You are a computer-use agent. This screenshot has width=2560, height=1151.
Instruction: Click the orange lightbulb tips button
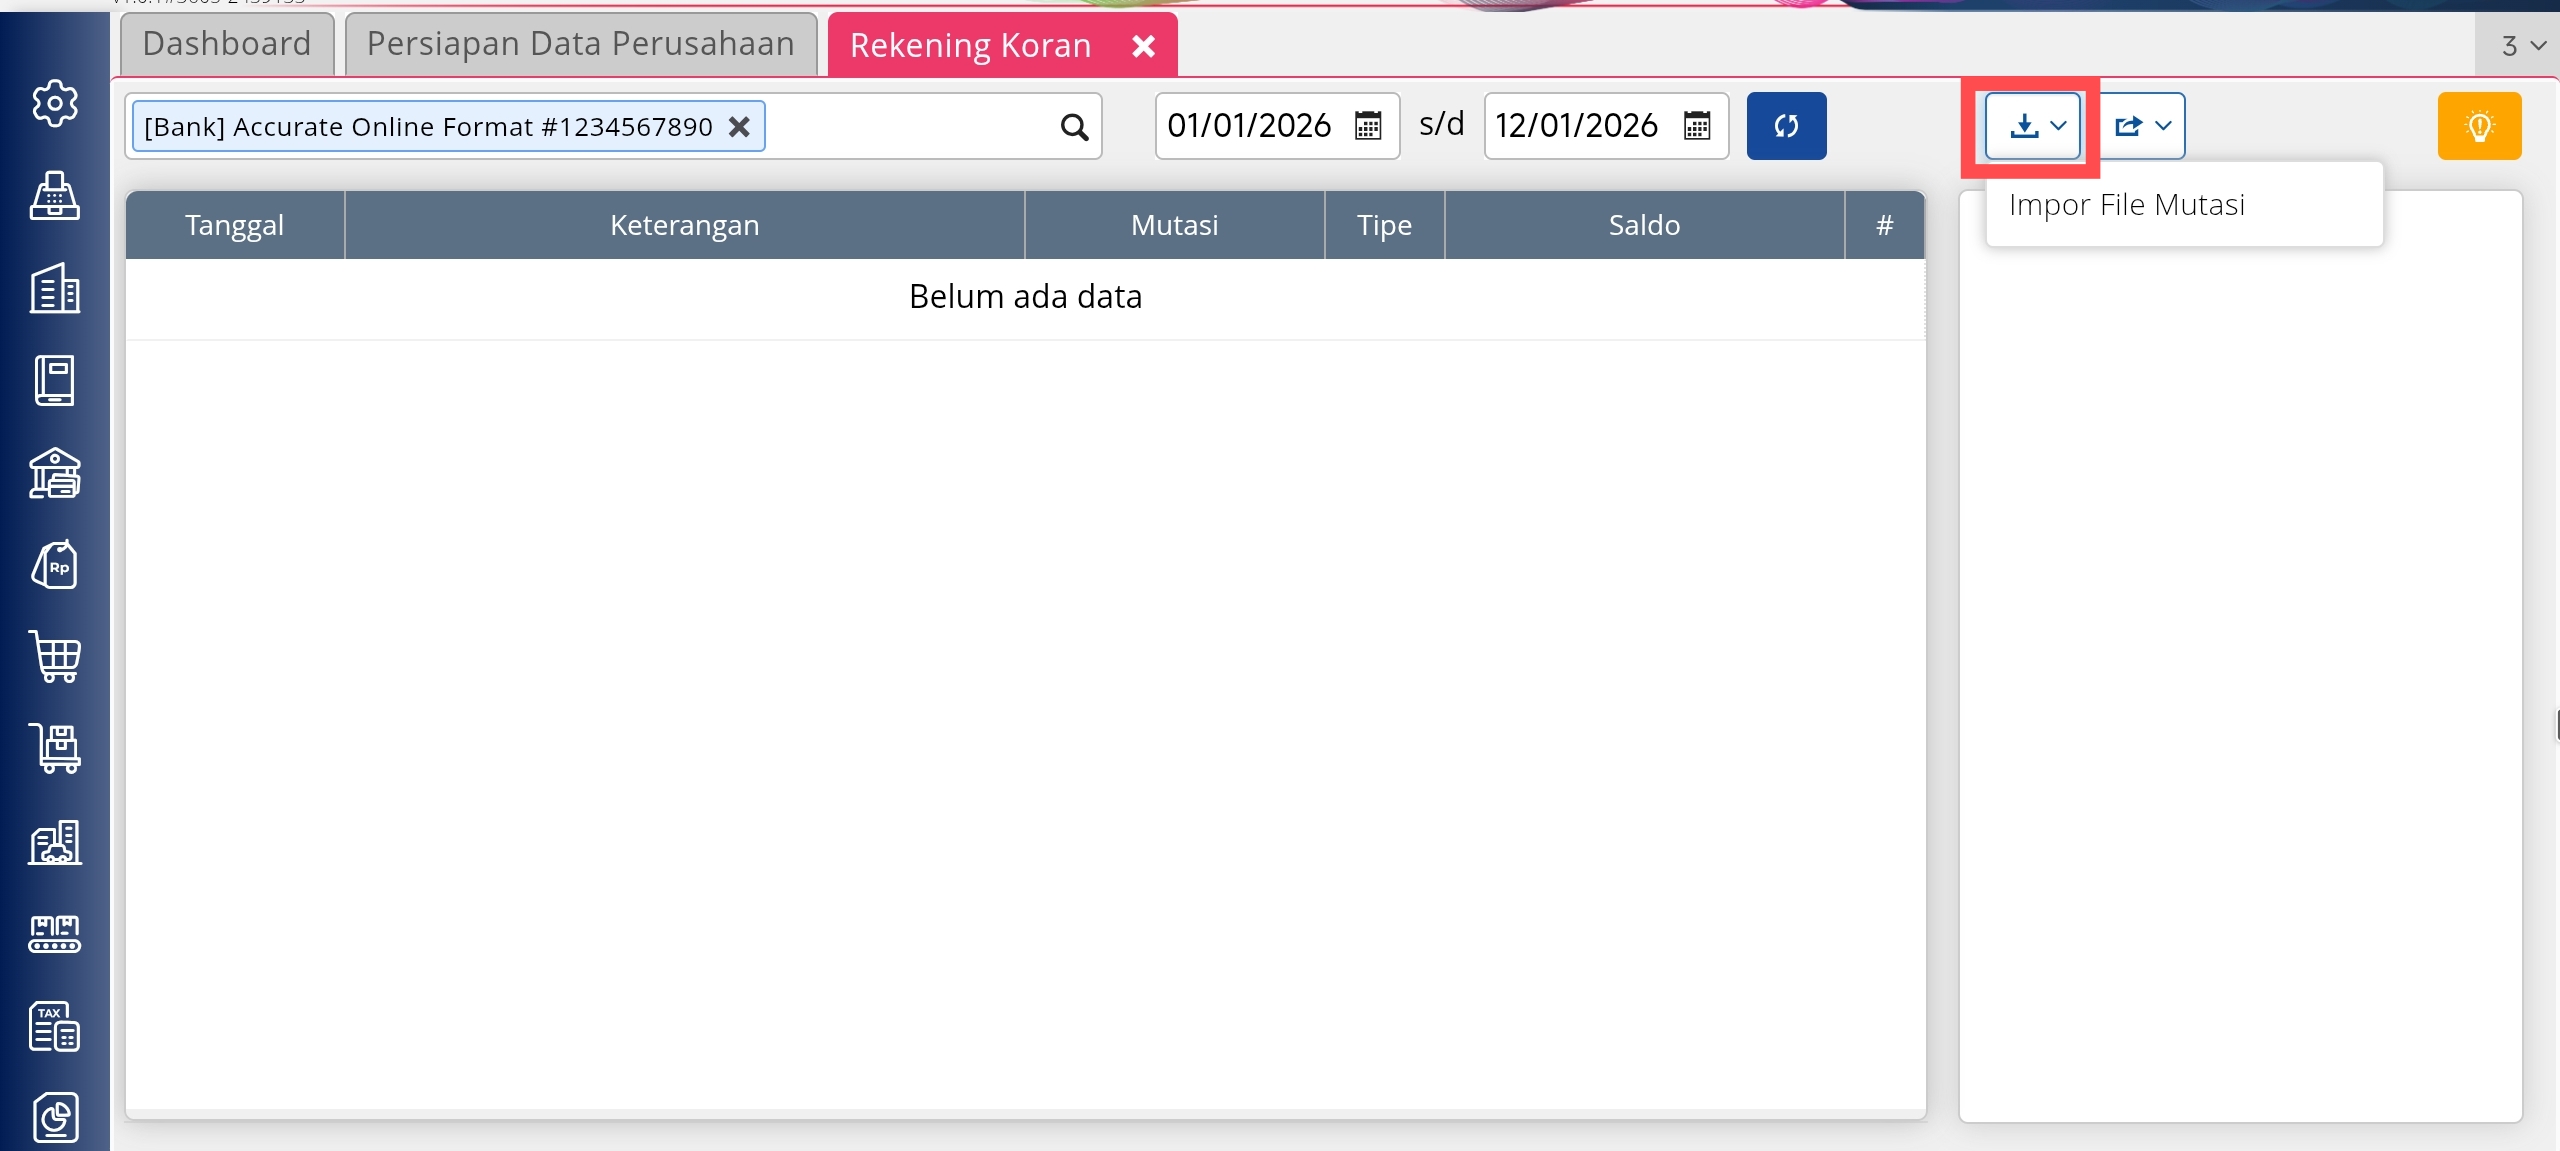tap(2479, 126)
